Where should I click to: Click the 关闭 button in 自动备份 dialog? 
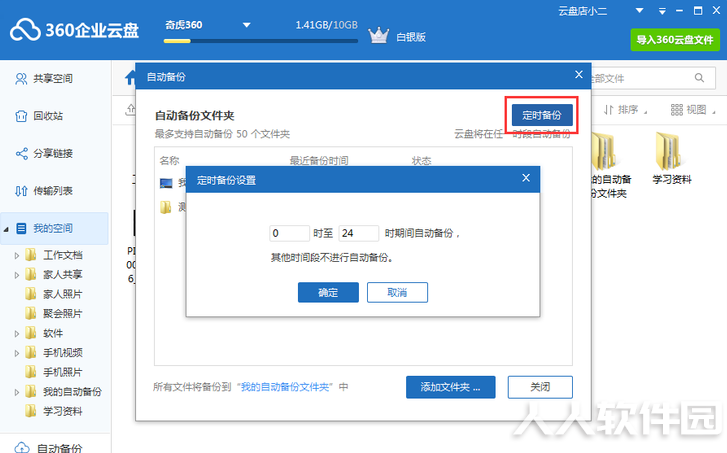coord(540,387)
